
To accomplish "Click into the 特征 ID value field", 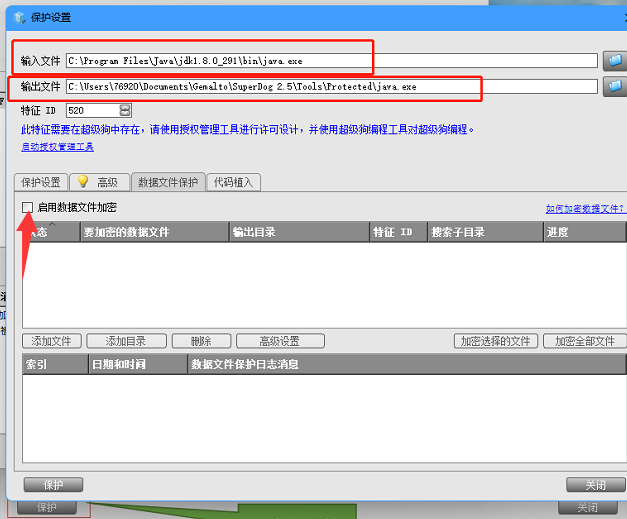I will [x=93, y=110].
